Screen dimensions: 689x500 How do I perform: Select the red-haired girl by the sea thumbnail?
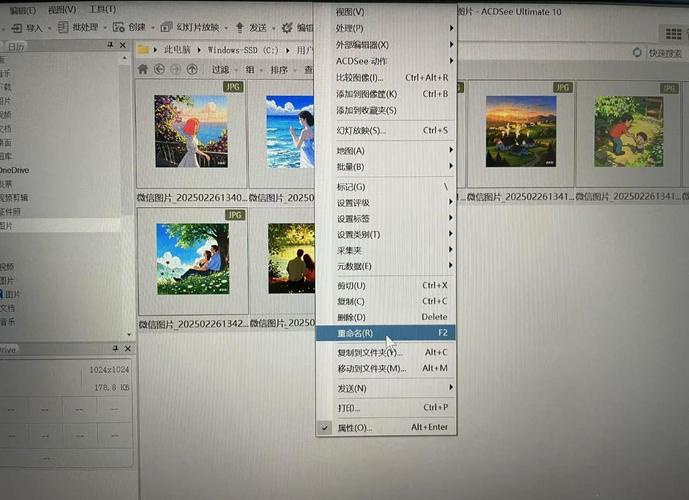[191, 131]
